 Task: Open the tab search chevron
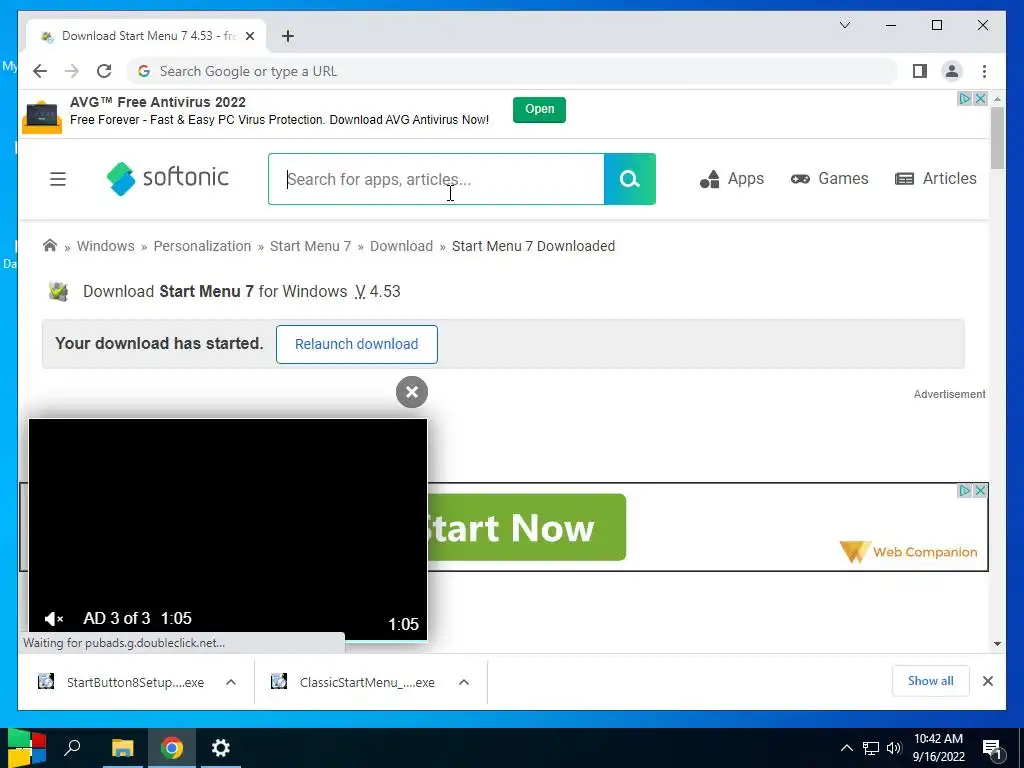click(844, 25)
